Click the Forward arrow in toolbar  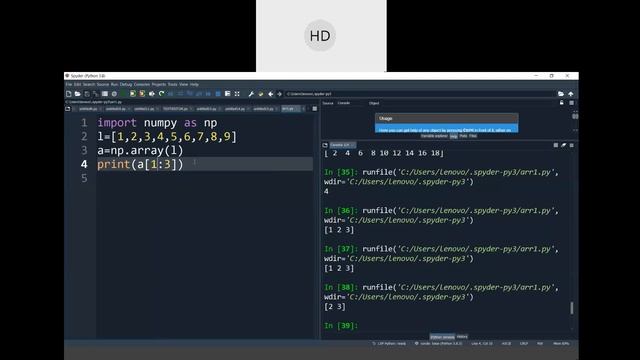click(x=280, y=94)
